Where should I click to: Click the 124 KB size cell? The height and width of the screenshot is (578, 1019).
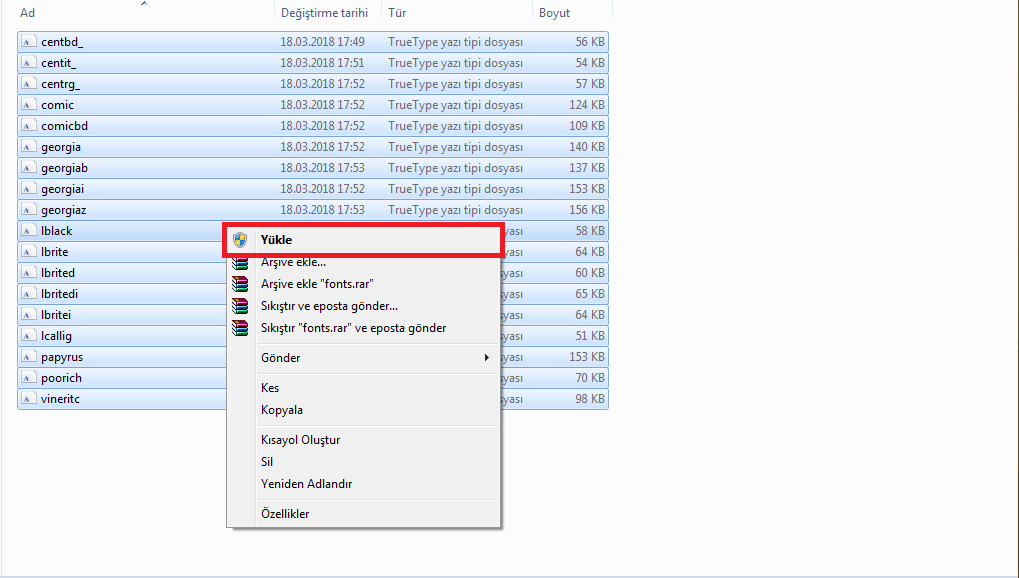[x=587, y=105]
